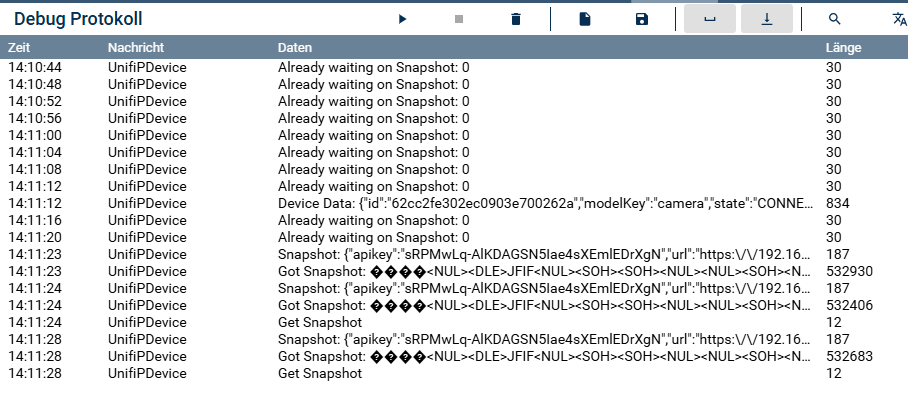Sort by the Zeit column header
This screenshot has width=908, height=415.
pos(21,48)
